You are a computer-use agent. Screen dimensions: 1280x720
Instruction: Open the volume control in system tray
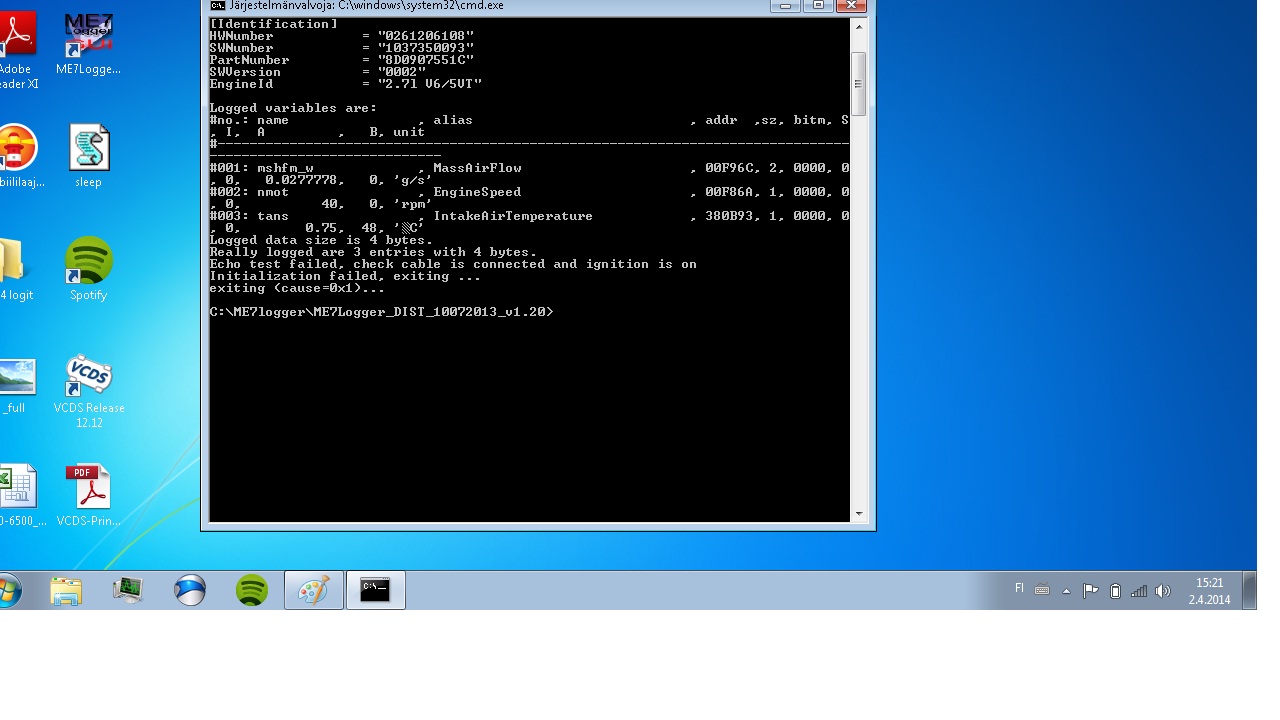pyautogui.click(x=1162, y=591)
